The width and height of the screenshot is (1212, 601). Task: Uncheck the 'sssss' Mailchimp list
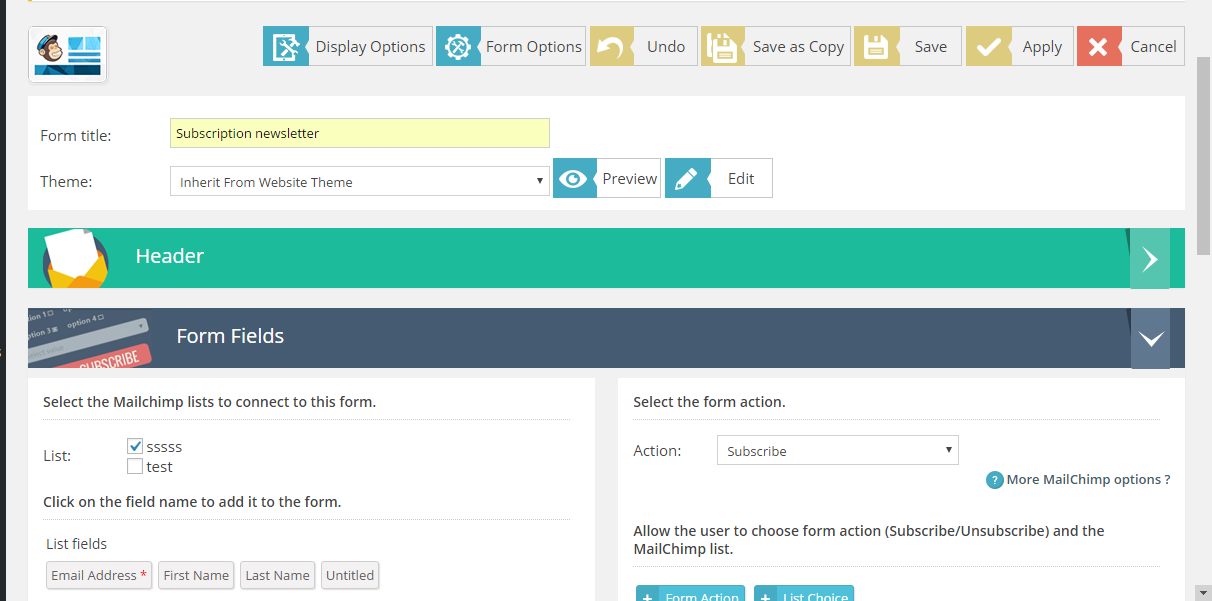[135, 446]
